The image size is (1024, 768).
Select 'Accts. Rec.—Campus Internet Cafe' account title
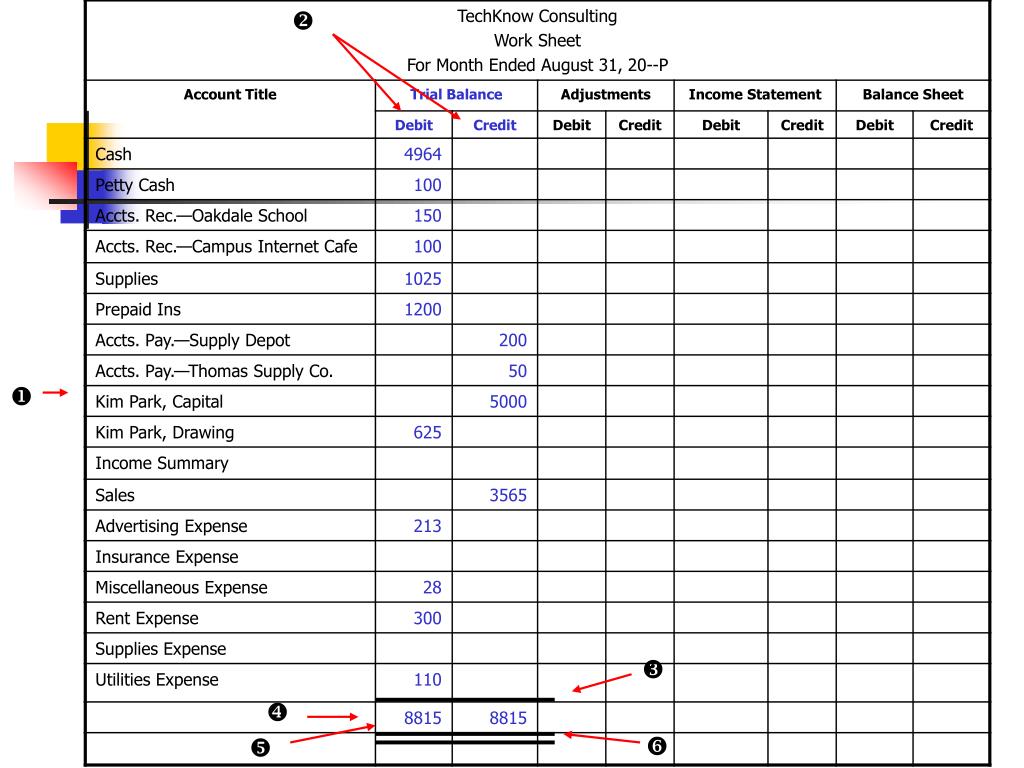(226, 247)
